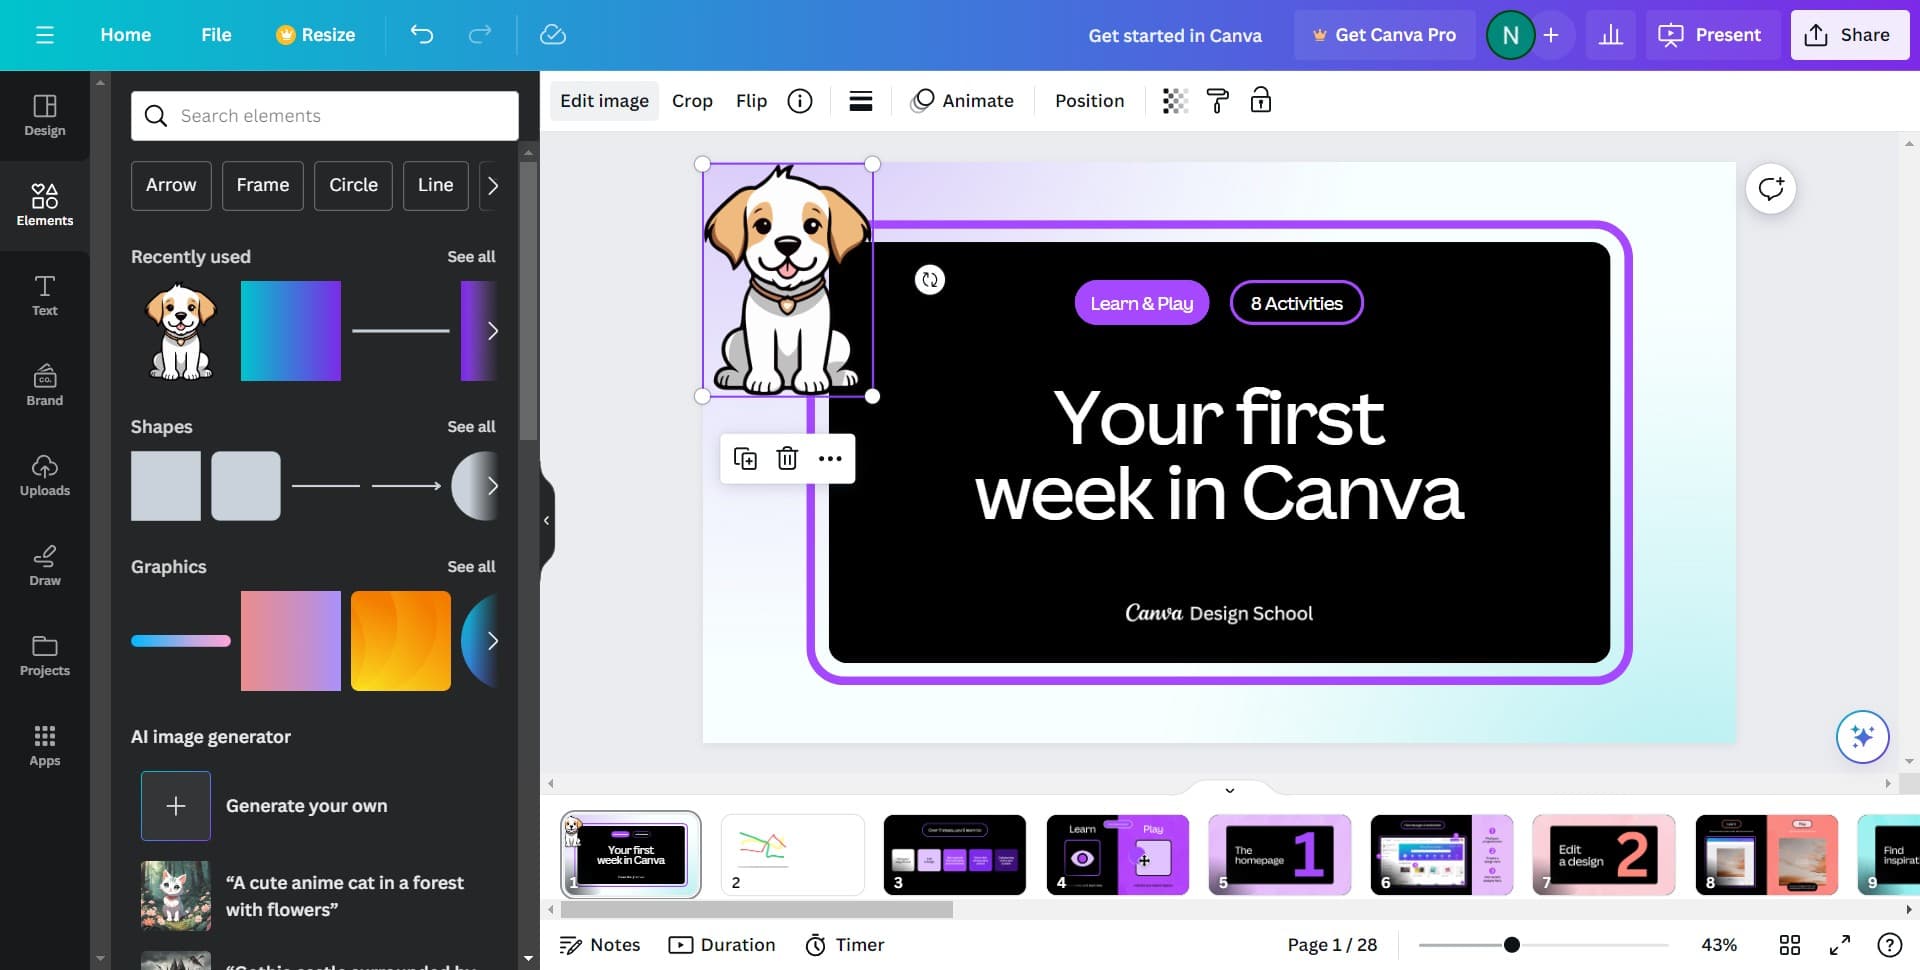Collapse the side panel with arrow handle

pyautogui.click(x=546, y=520)
